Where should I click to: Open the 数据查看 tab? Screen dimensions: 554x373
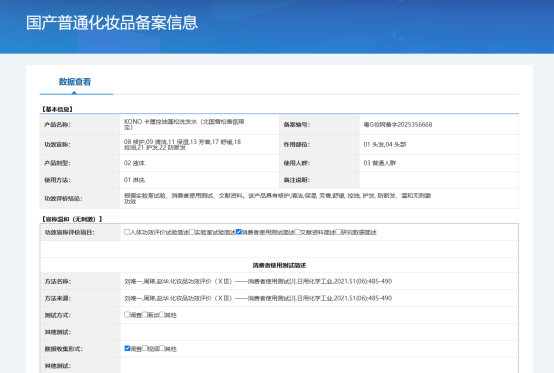pos(75,82)
